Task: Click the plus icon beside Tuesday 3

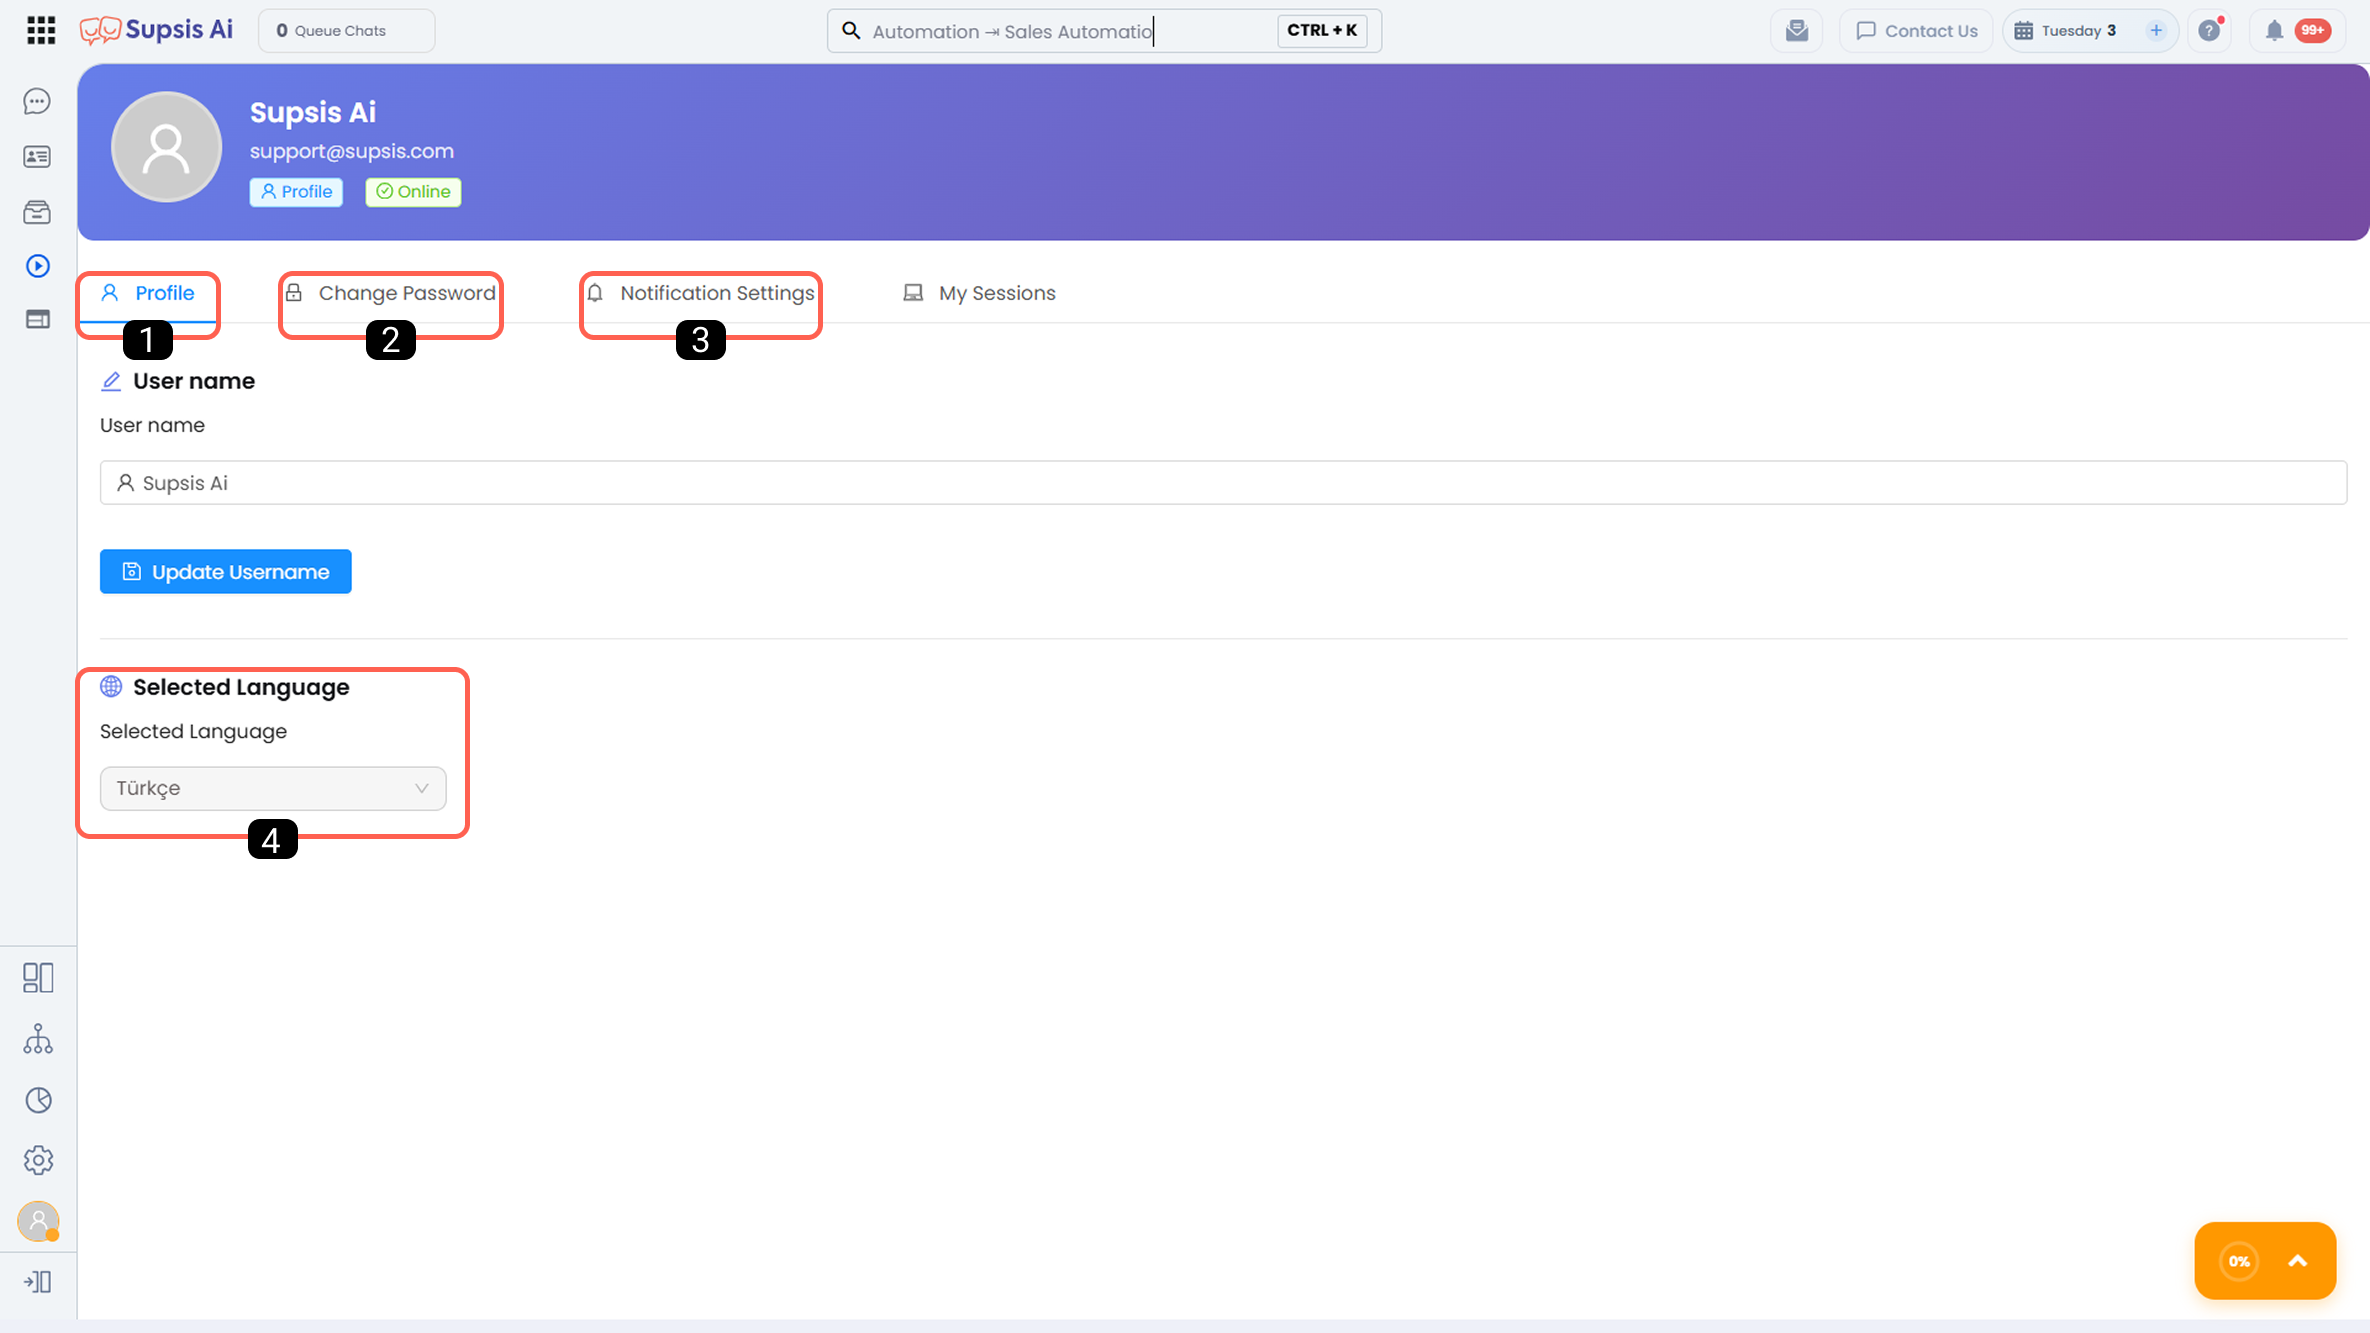Action: 2156,31
